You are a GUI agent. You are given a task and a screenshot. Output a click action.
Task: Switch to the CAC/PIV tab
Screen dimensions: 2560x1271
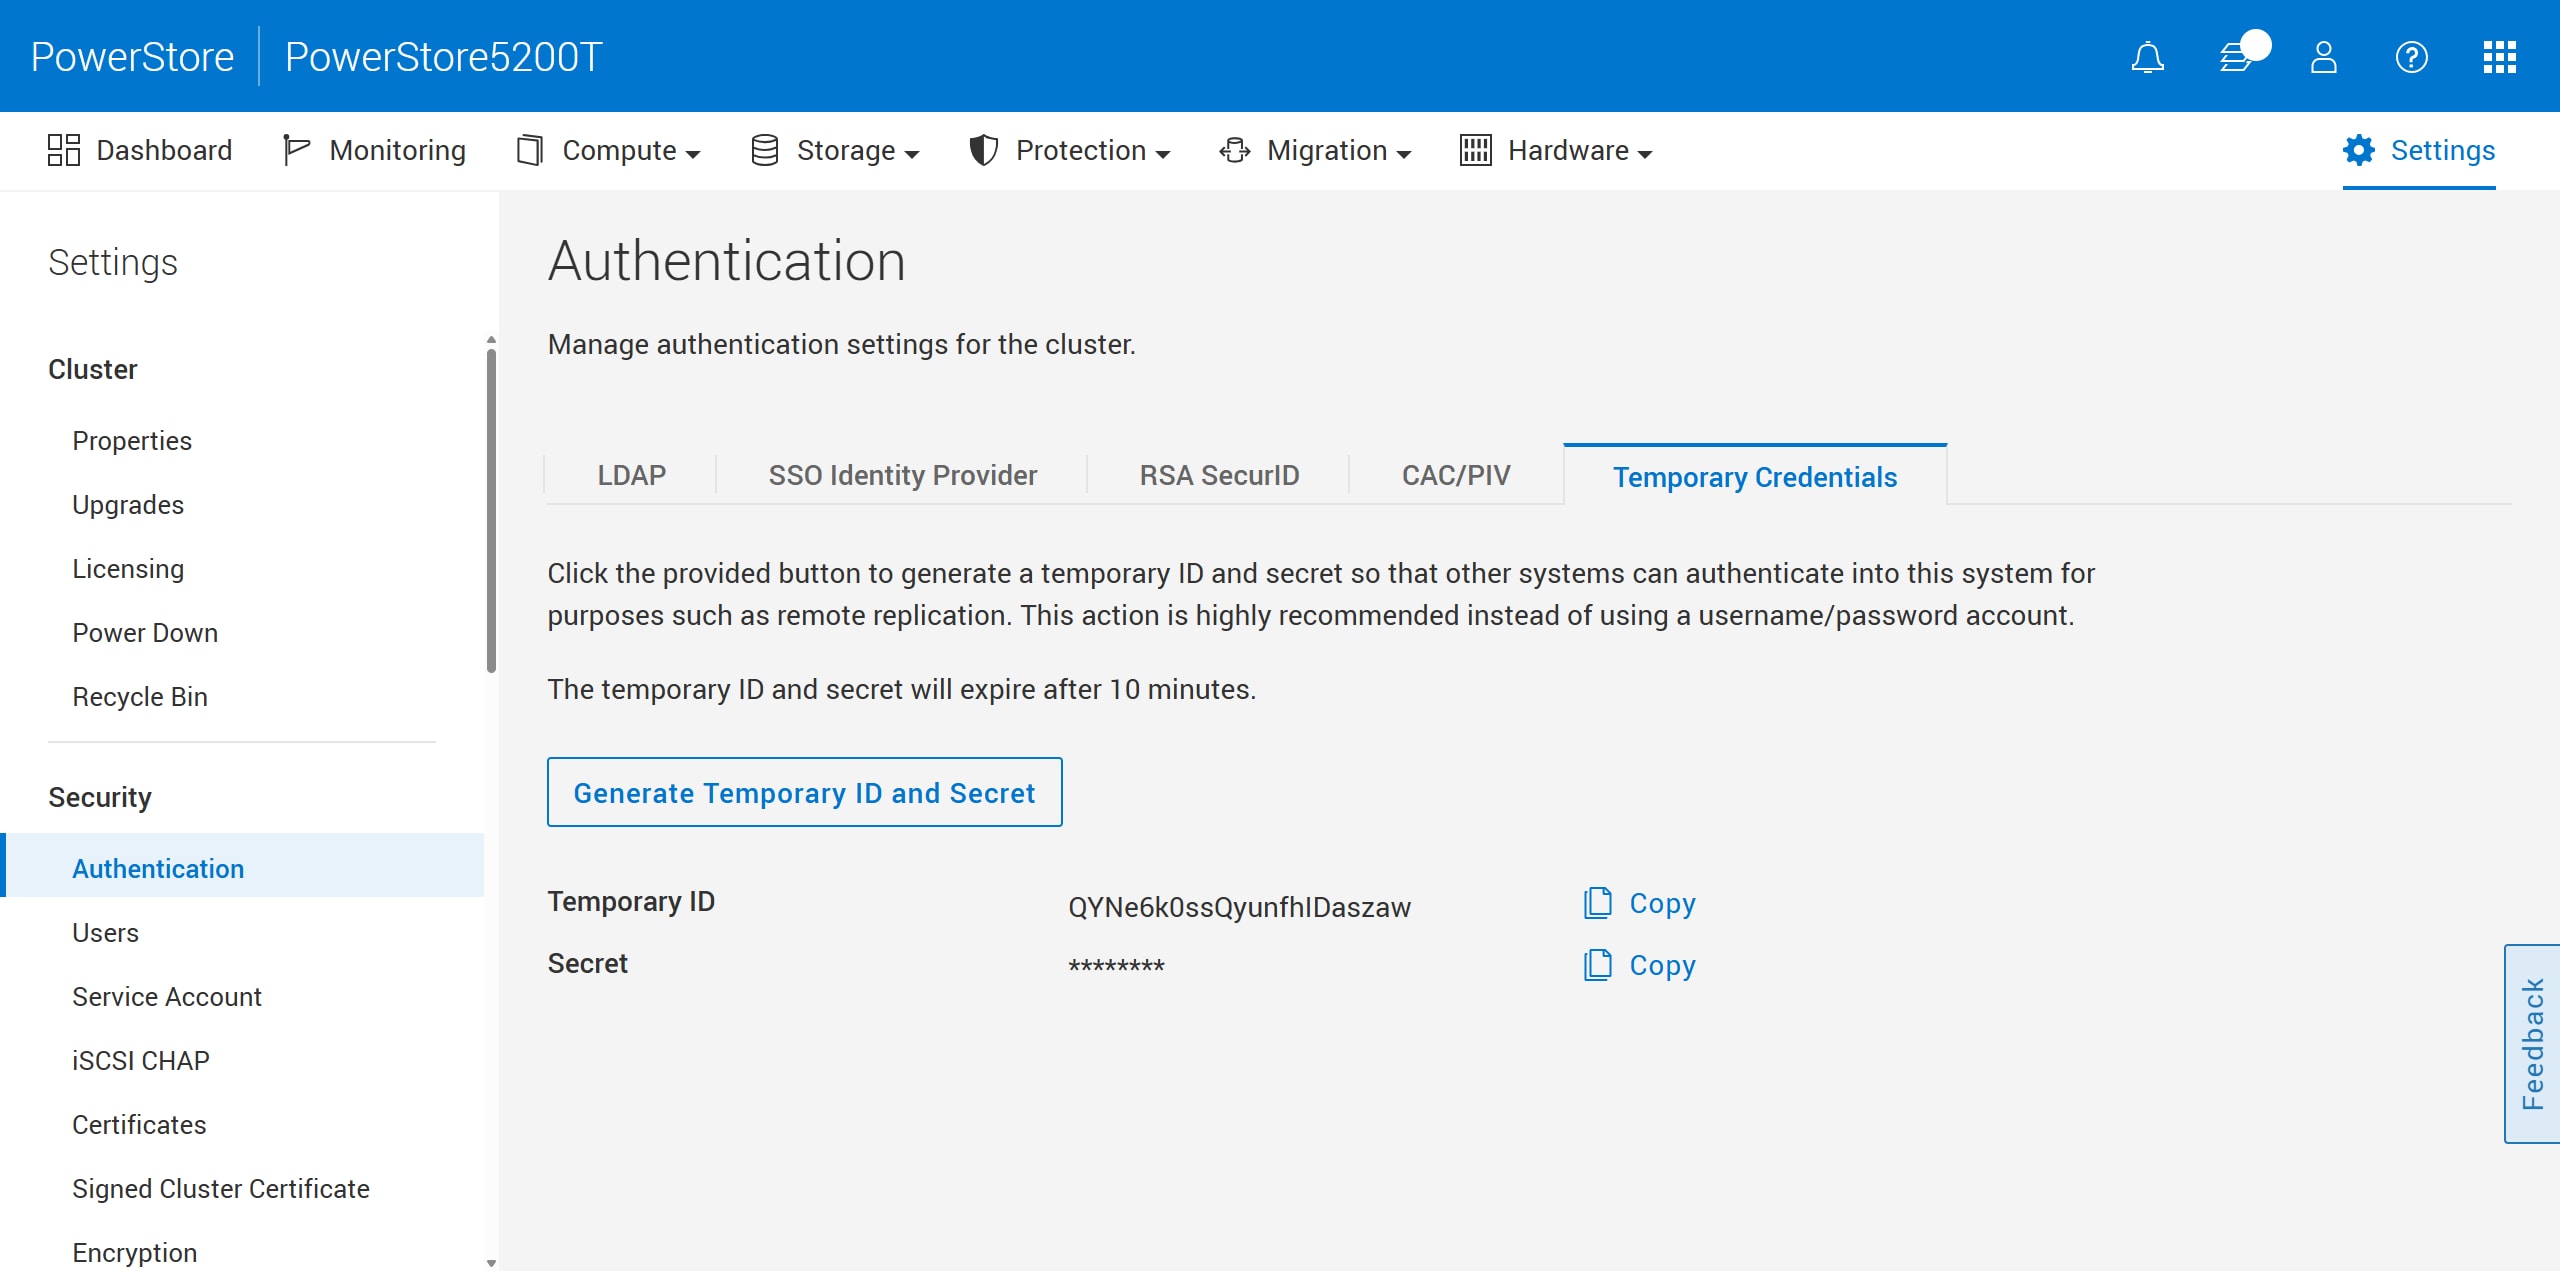pos(1456,475)
